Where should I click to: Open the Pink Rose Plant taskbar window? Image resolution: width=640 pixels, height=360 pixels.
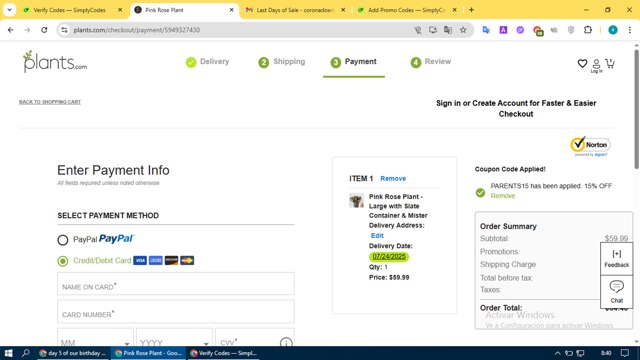pos(149,353)
